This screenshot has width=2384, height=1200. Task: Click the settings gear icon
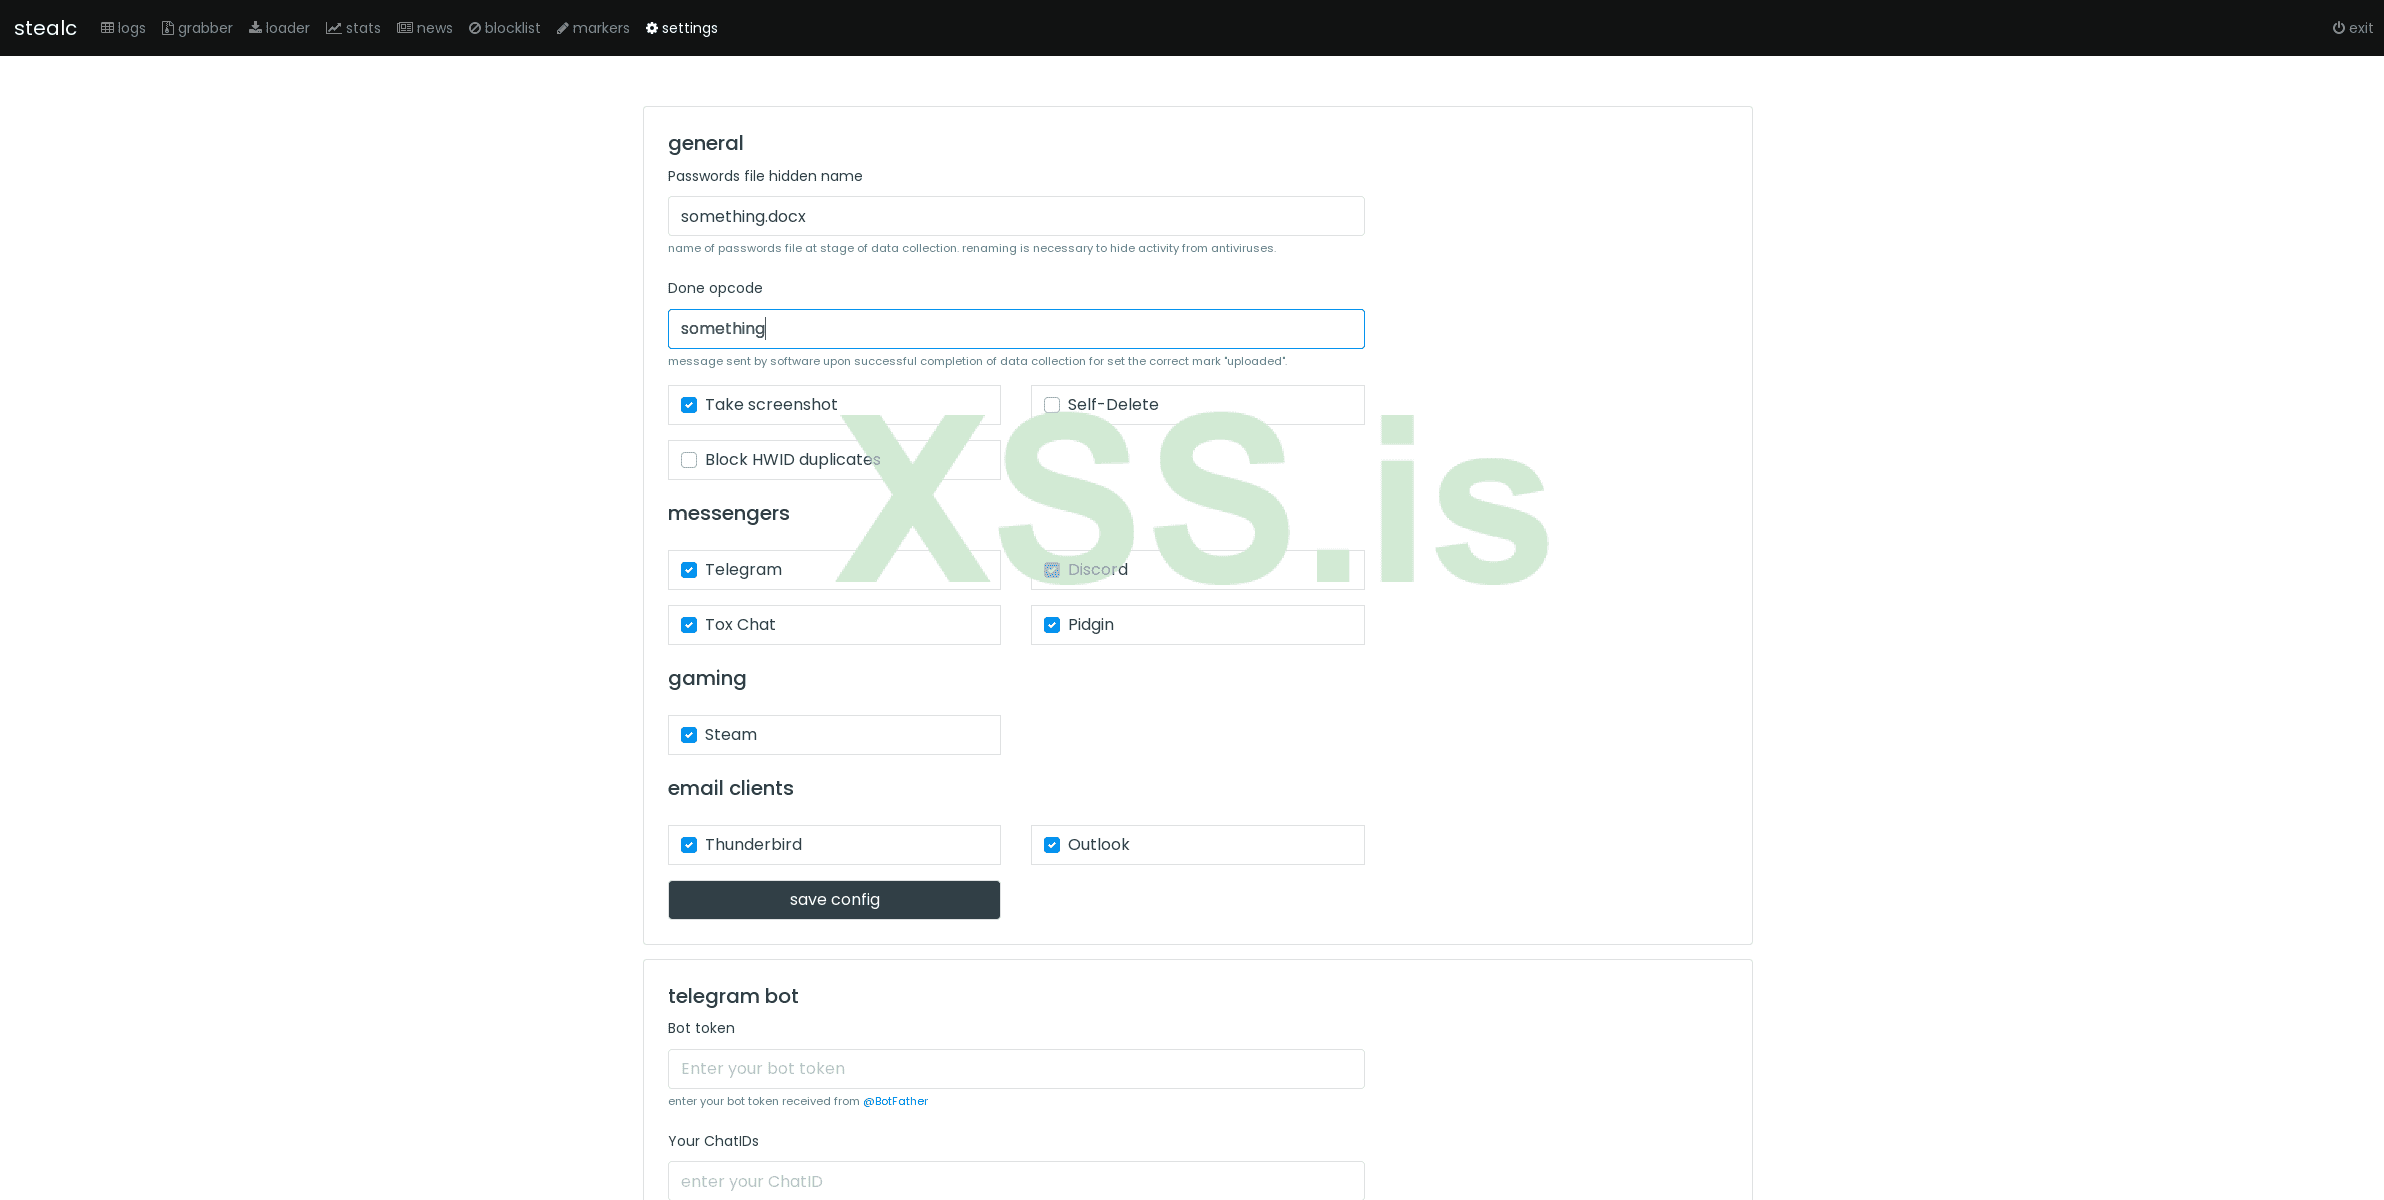point(652,28)
